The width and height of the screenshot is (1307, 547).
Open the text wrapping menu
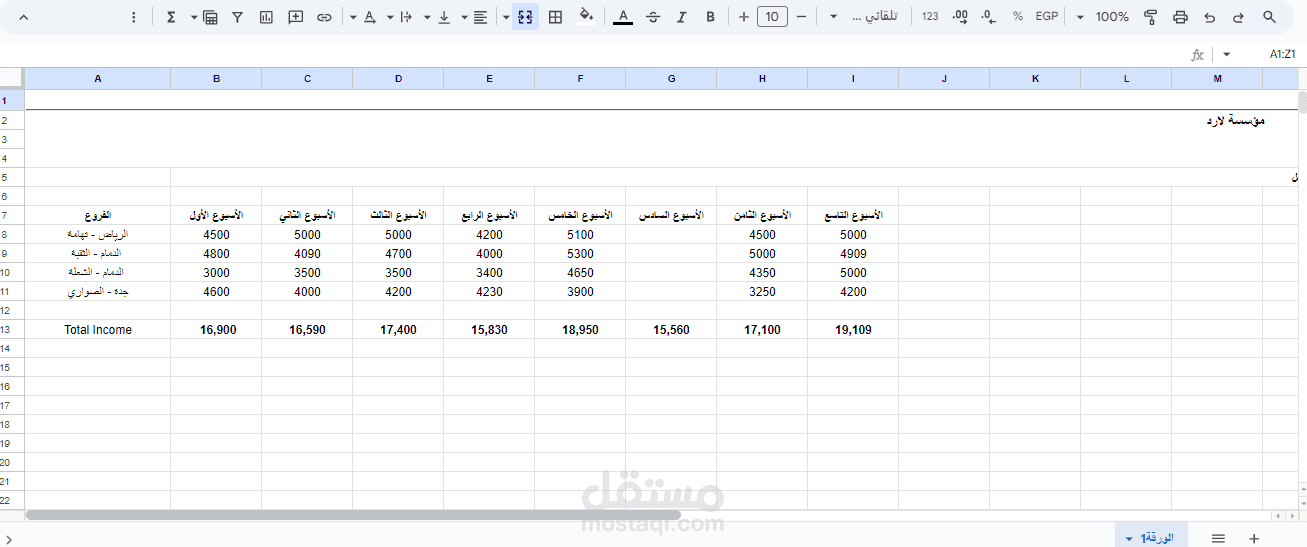406,17
